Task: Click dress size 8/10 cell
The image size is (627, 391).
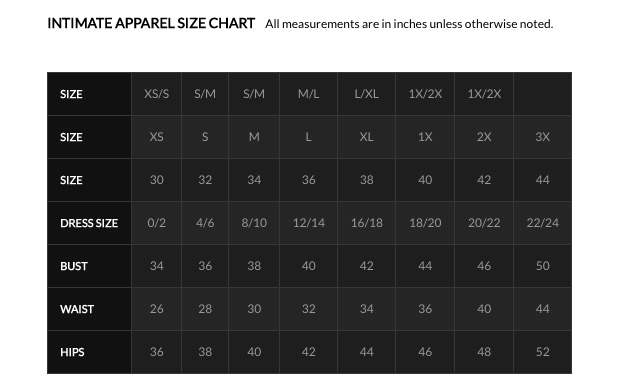Action: click(x=254, y=223)
